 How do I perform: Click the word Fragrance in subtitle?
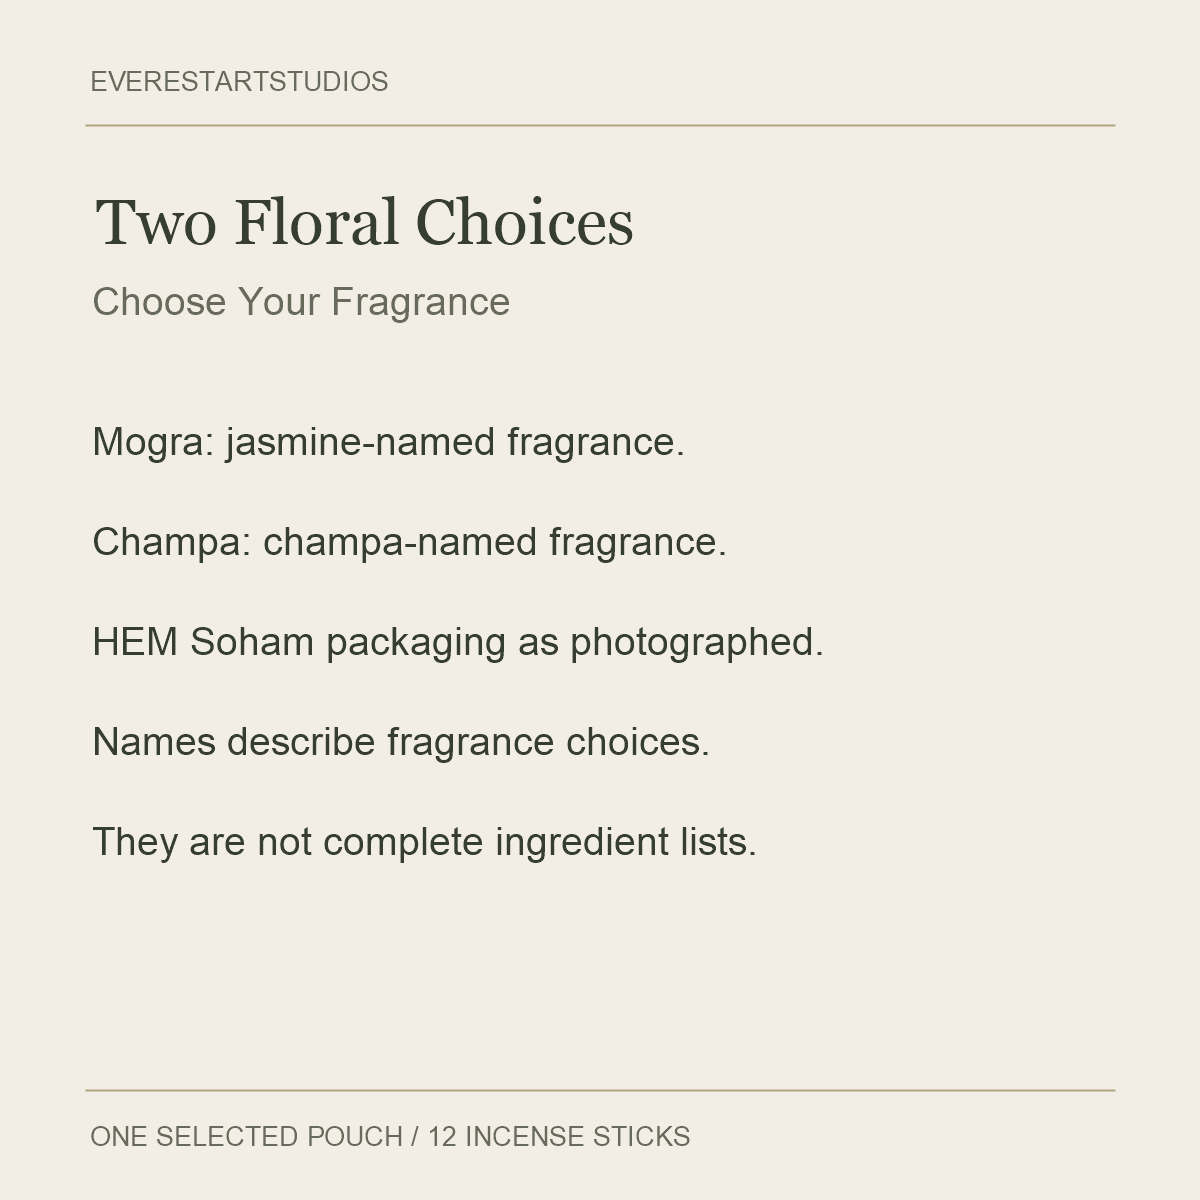pos(421,302)
